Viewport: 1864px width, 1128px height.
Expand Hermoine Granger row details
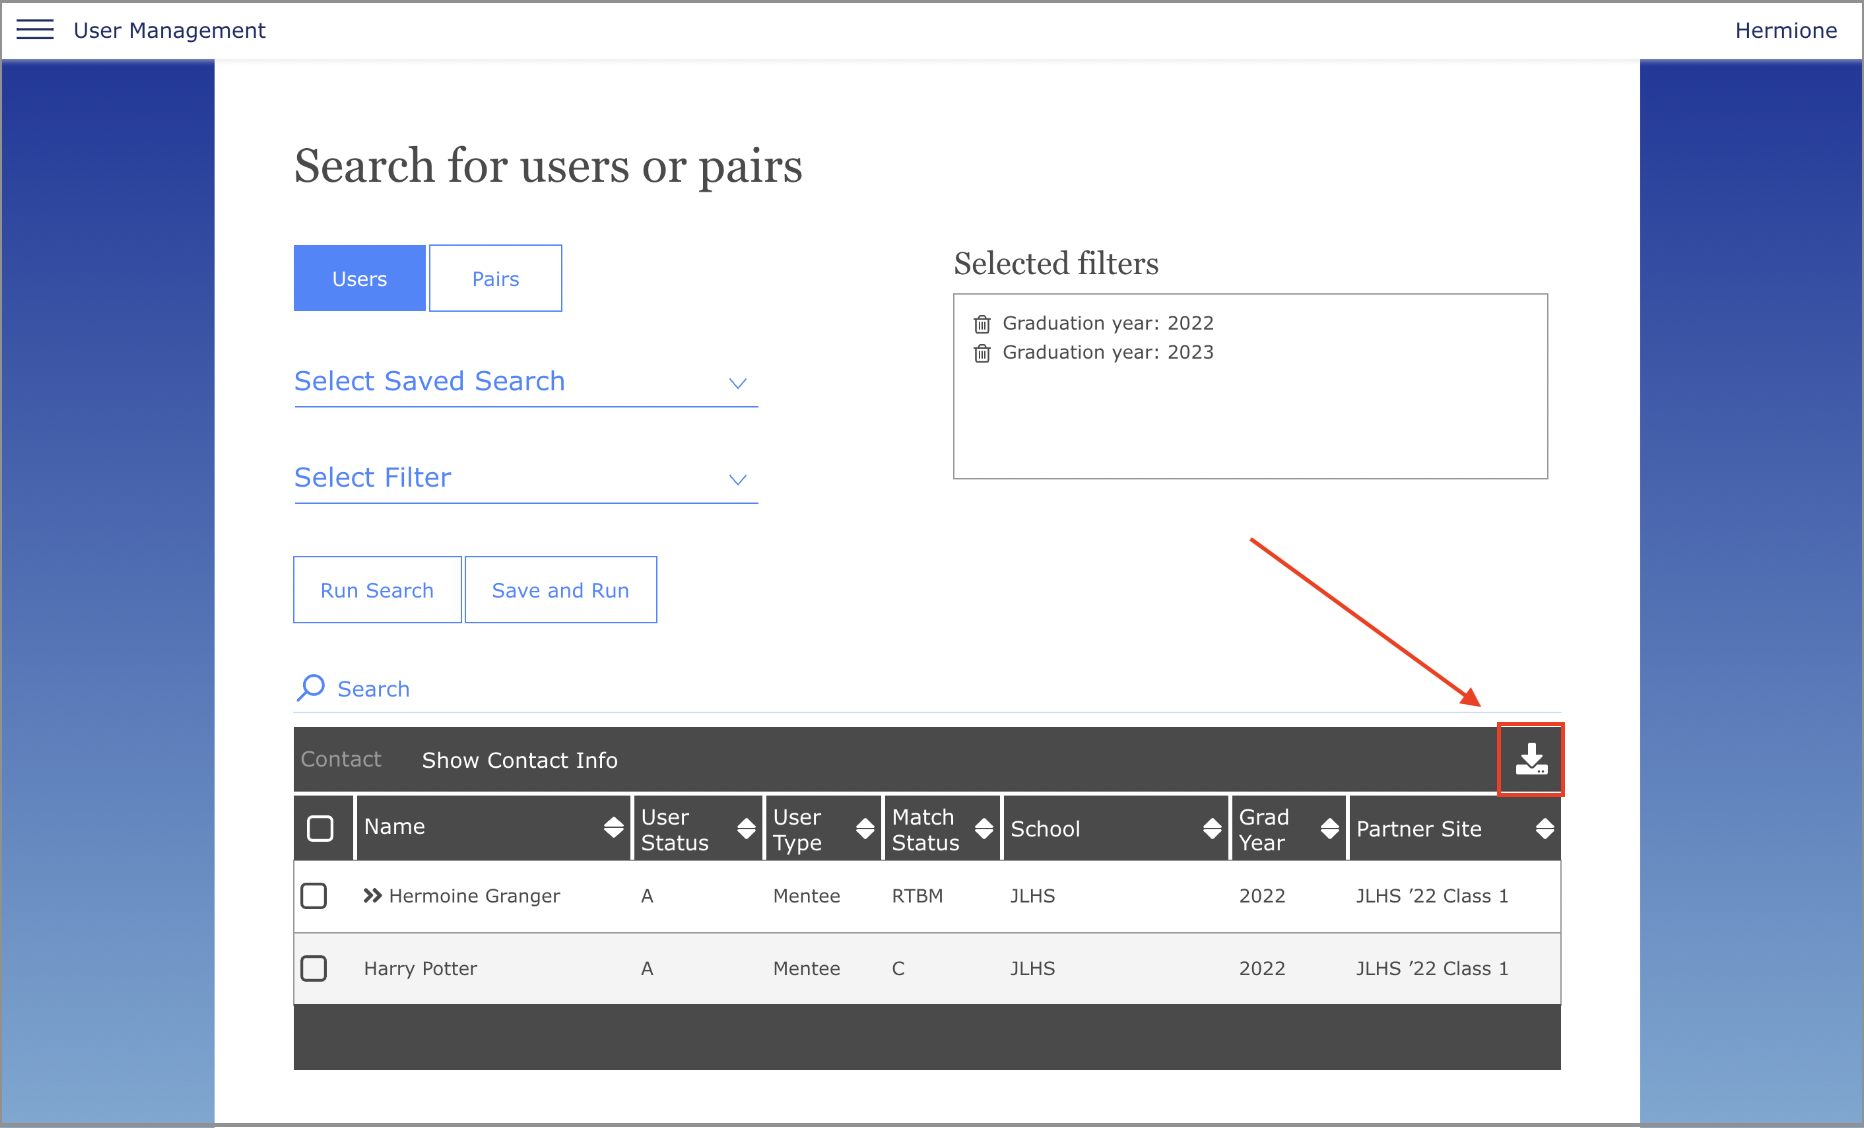373,896
